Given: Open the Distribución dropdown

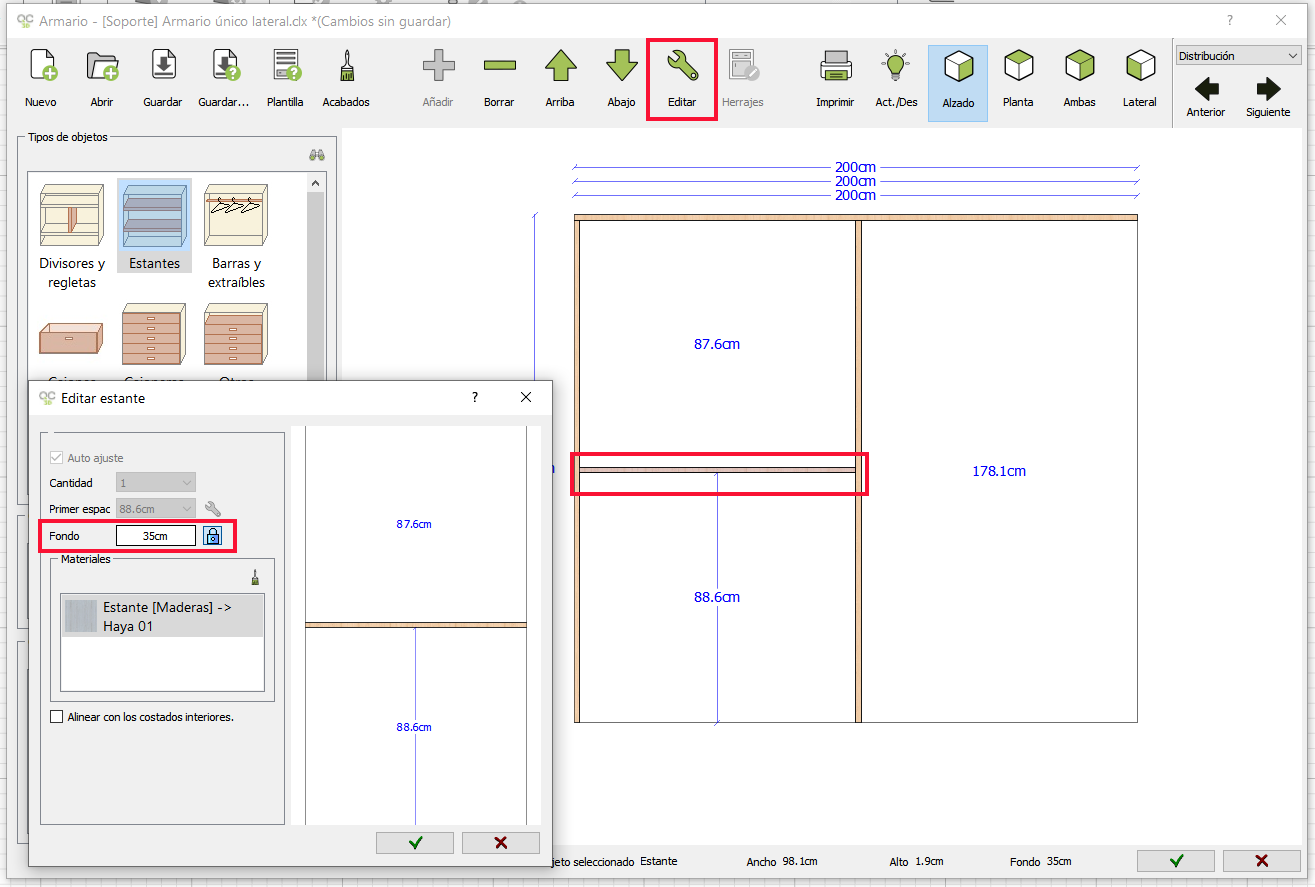Looking at the screenshot, I should (x=1238, y=56).
